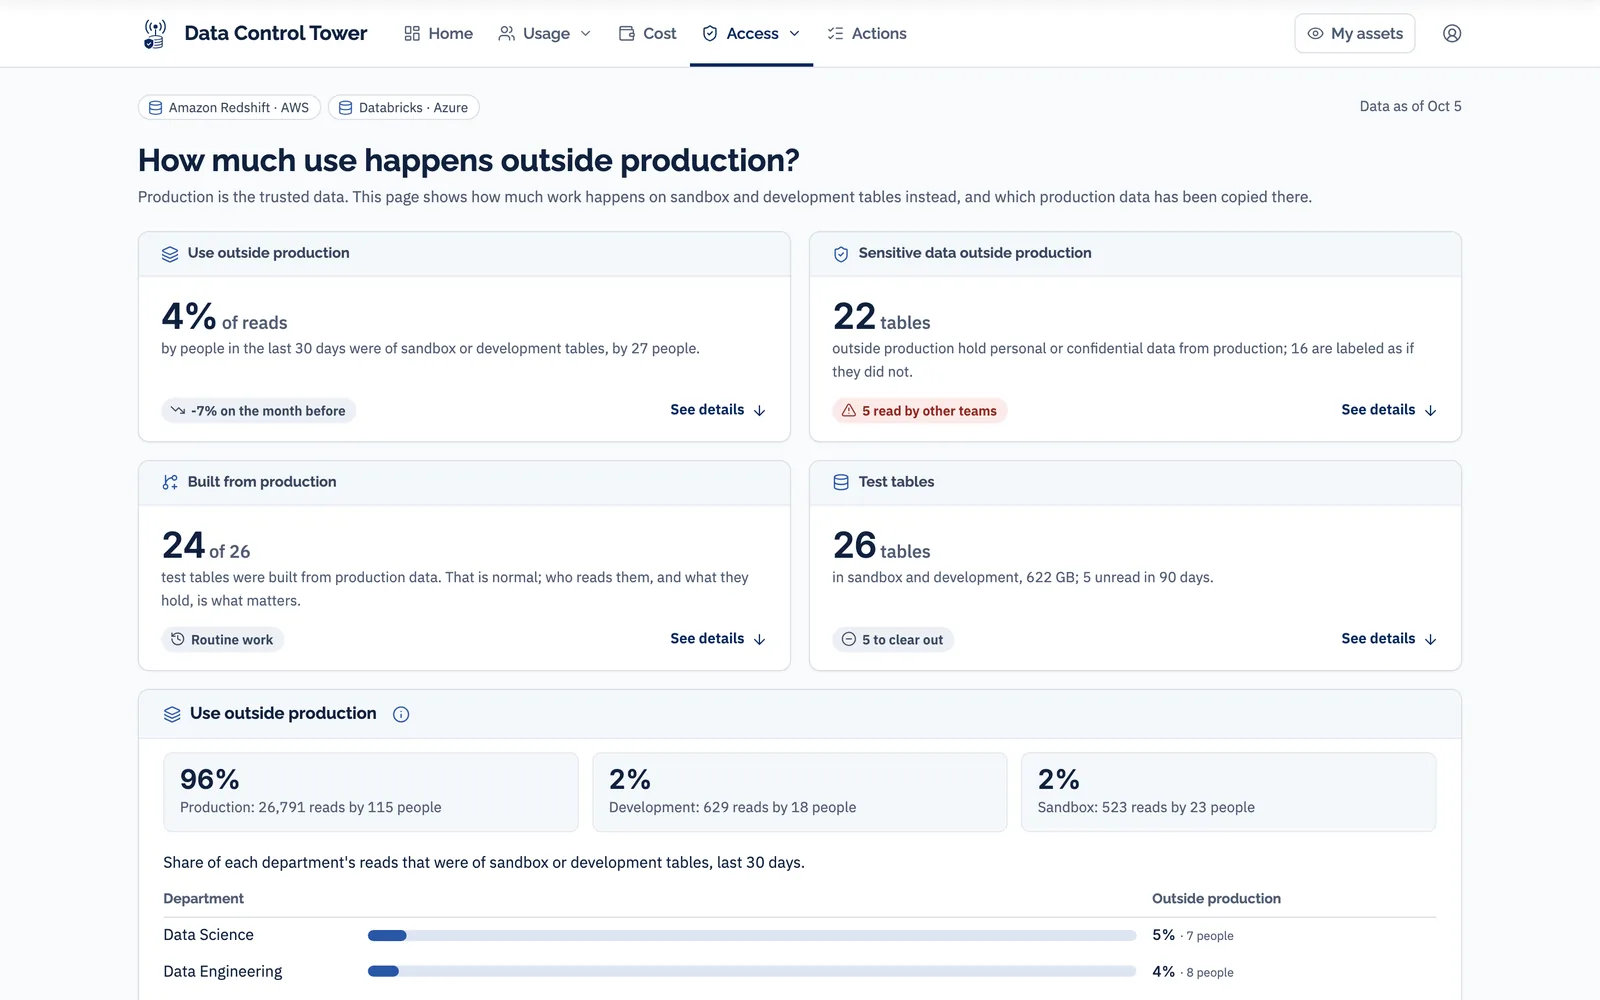The height and width of the screenshot is (1000, 1600).
Task: See details in Use outside production card
Action: pyautogui.click(x=718, y=410)
